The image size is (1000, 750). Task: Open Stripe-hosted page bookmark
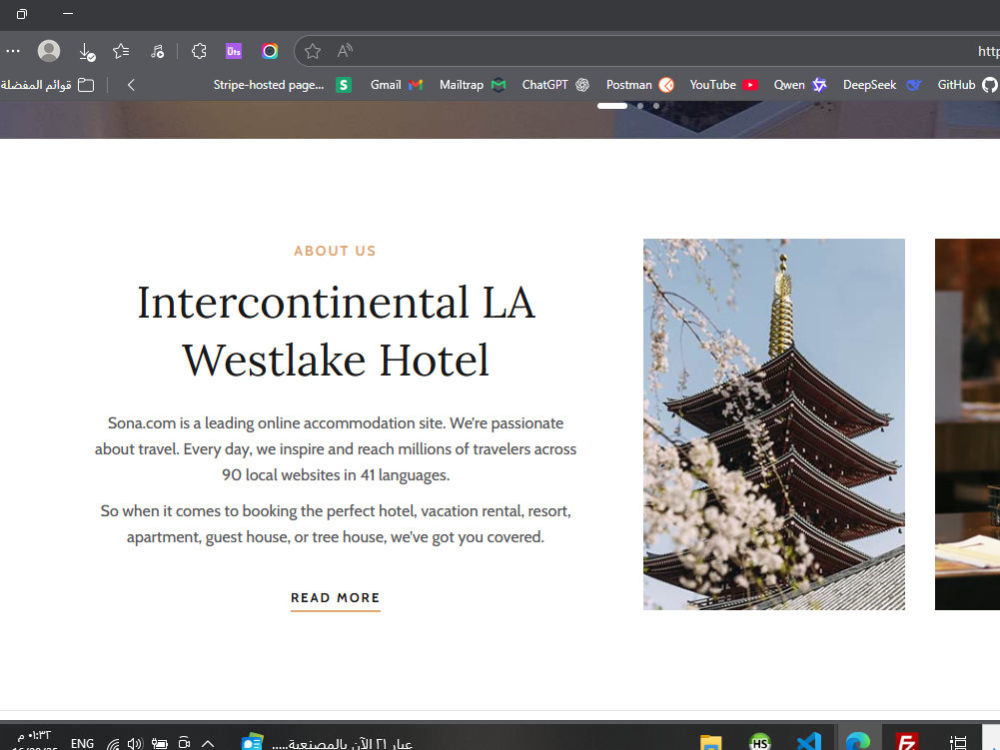click(282, 85)
